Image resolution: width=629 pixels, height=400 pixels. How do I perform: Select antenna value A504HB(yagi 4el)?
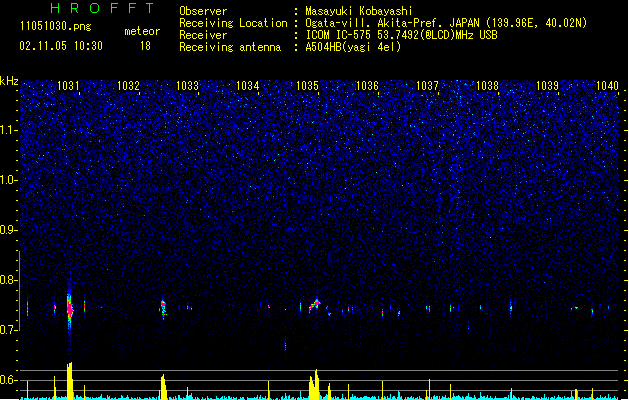coord(353,47)
